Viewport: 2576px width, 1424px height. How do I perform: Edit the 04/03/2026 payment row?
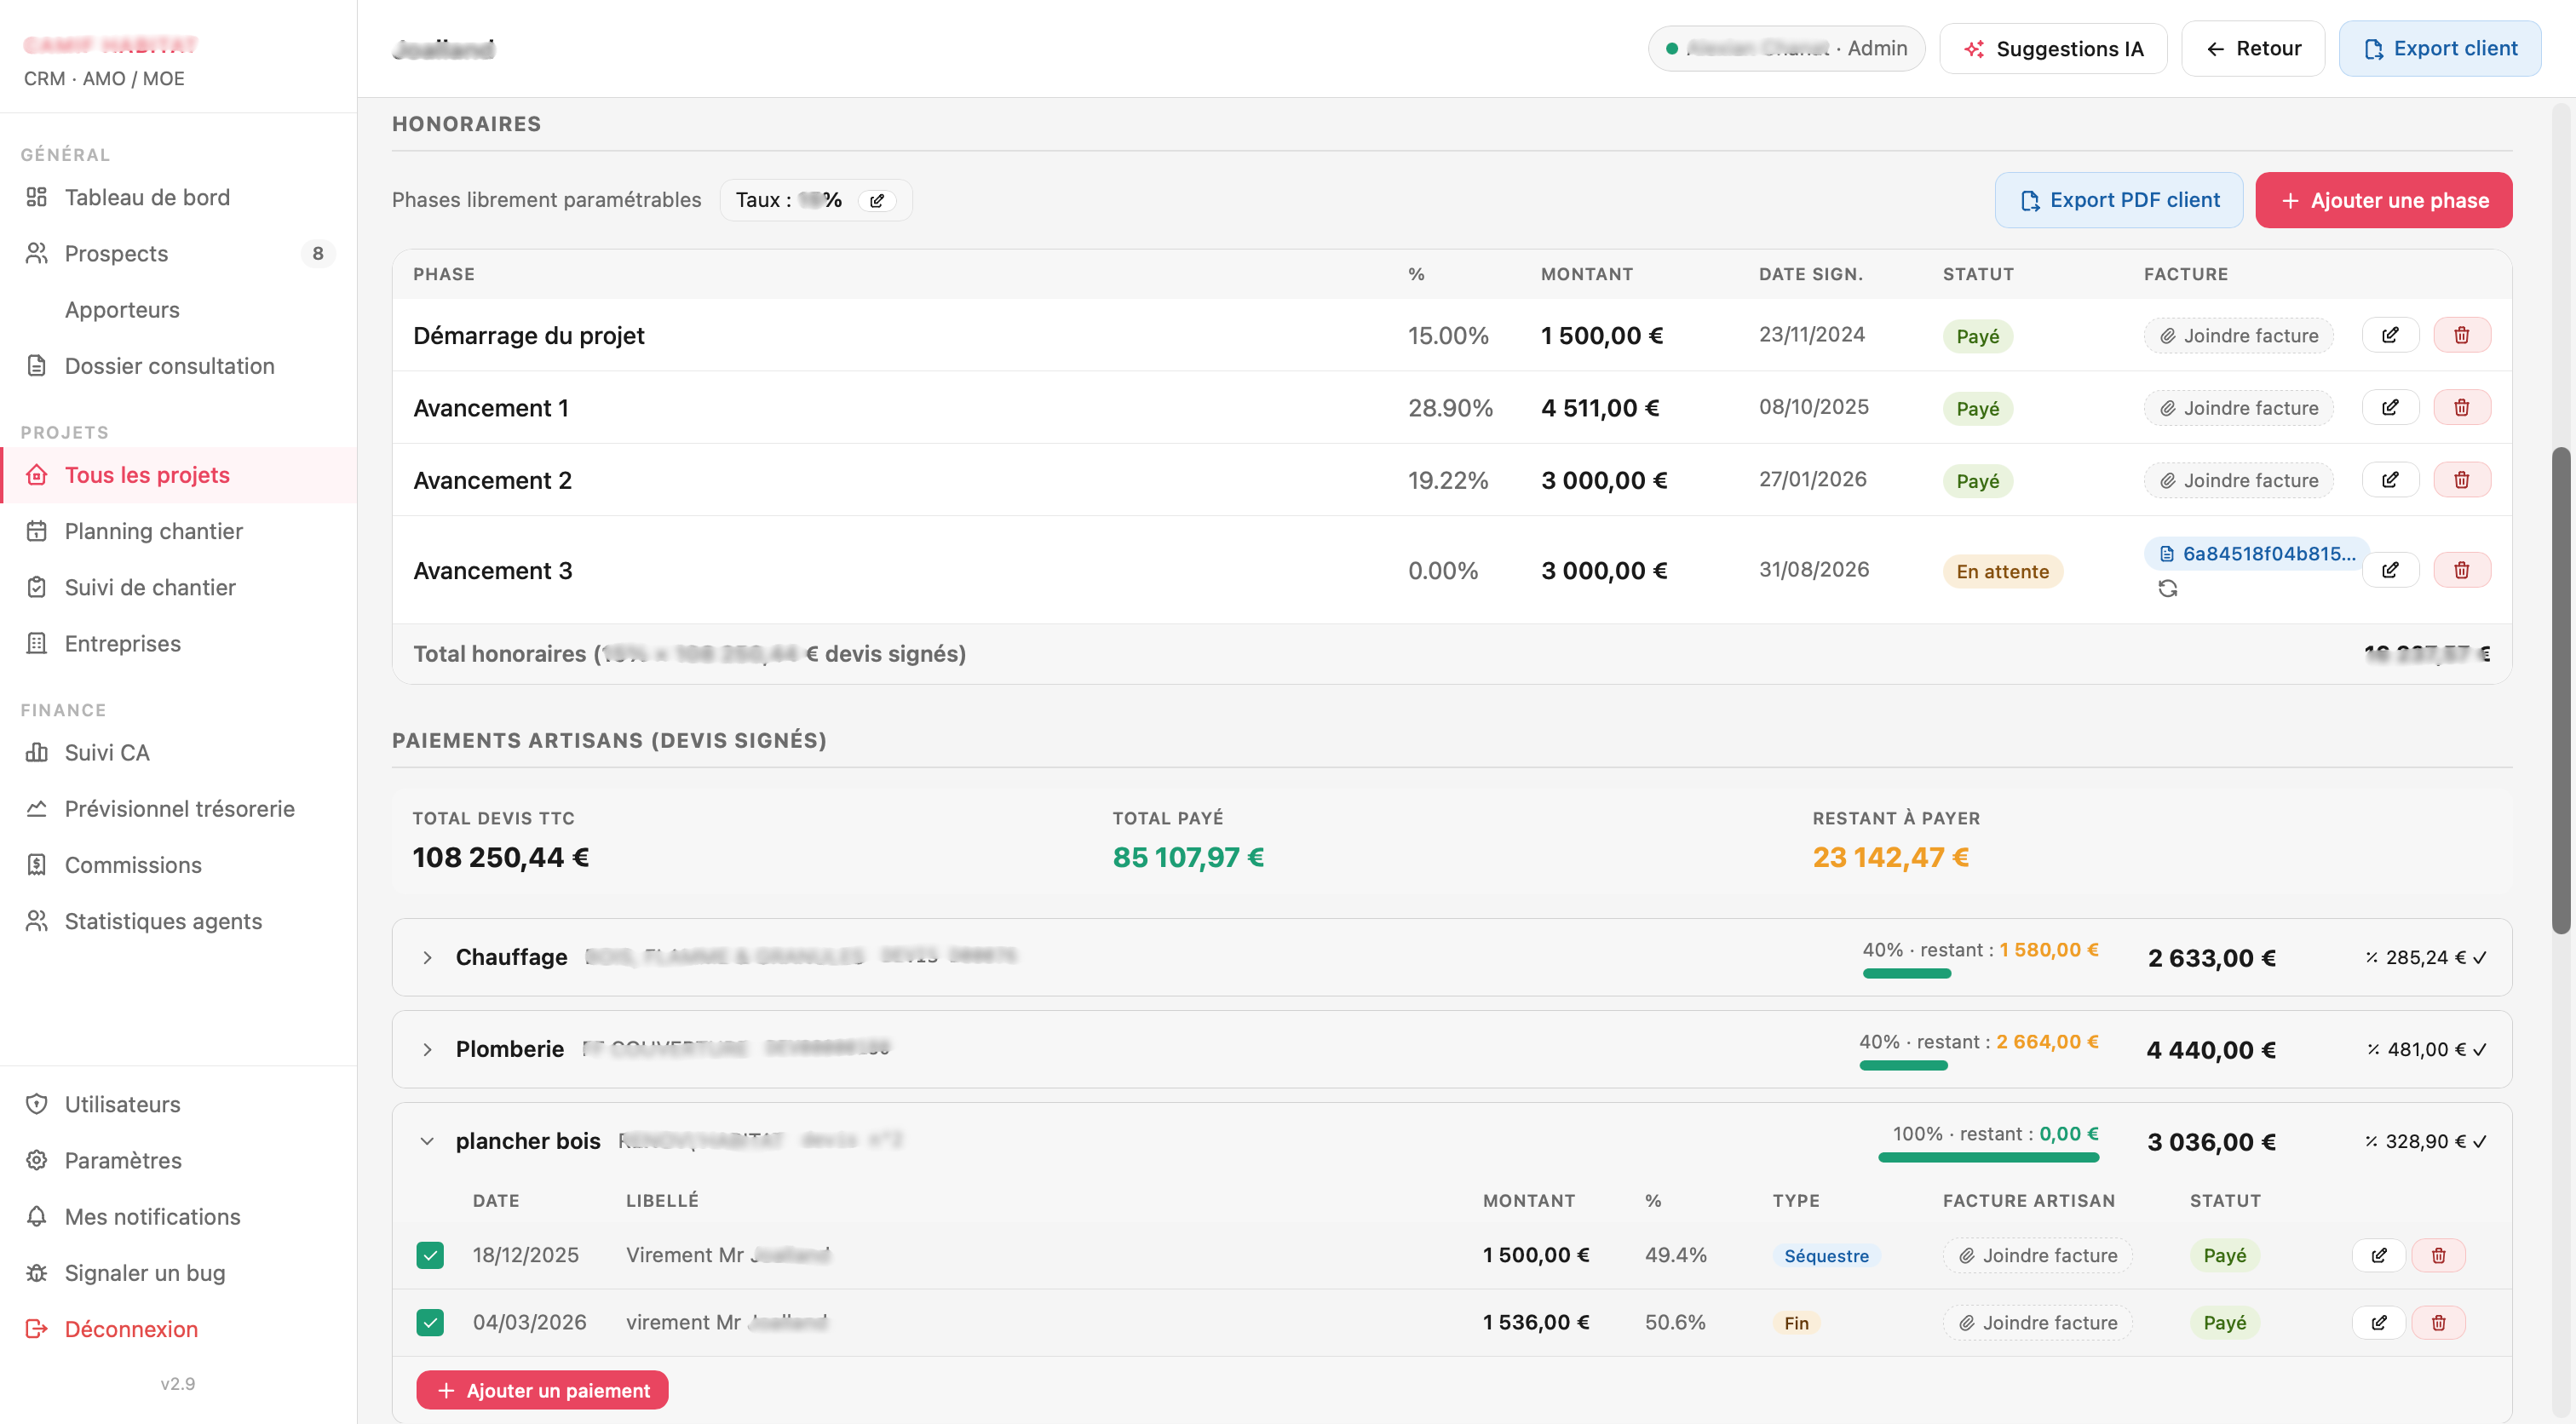pyautogui.click(x=2379, y=1322)
